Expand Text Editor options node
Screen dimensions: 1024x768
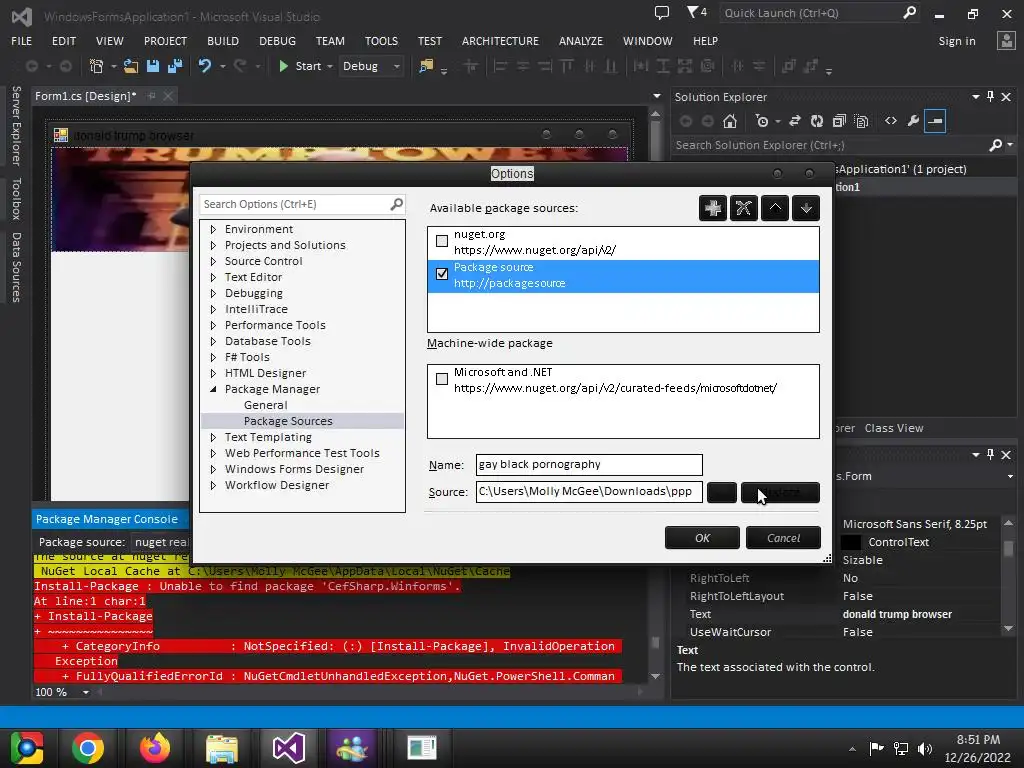213,278
